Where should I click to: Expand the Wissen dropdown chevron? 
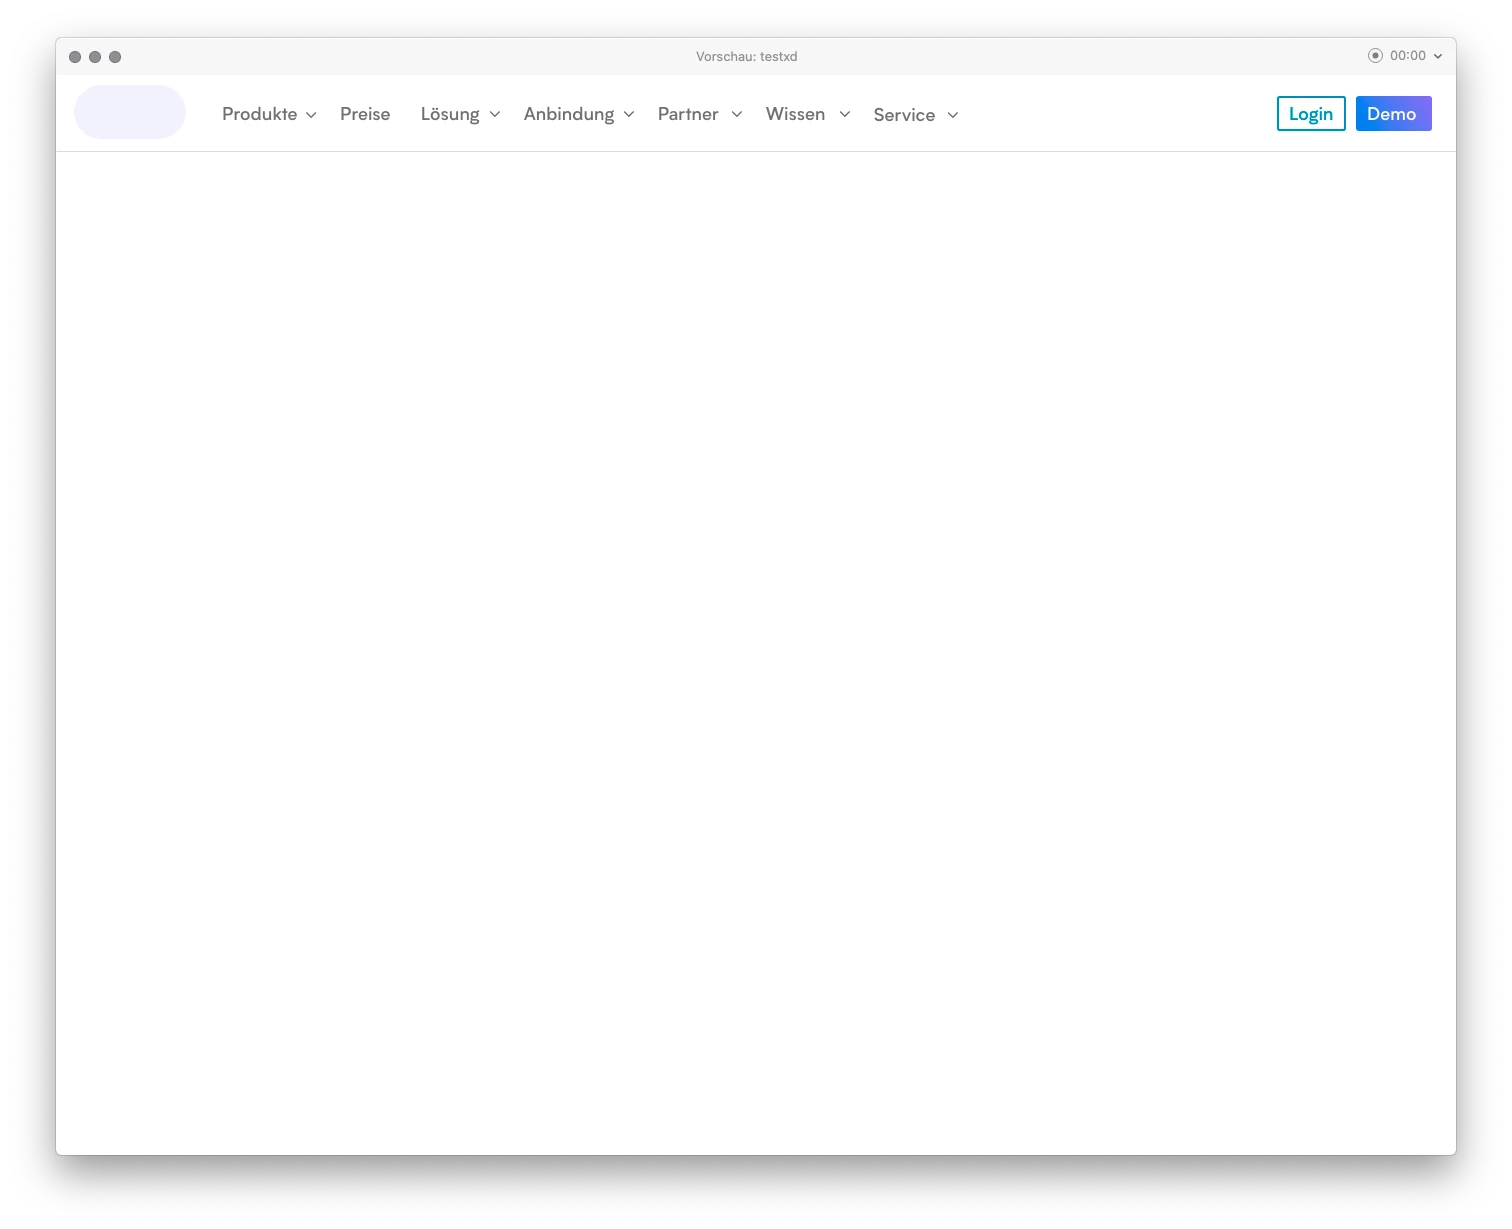coord(845,114)
